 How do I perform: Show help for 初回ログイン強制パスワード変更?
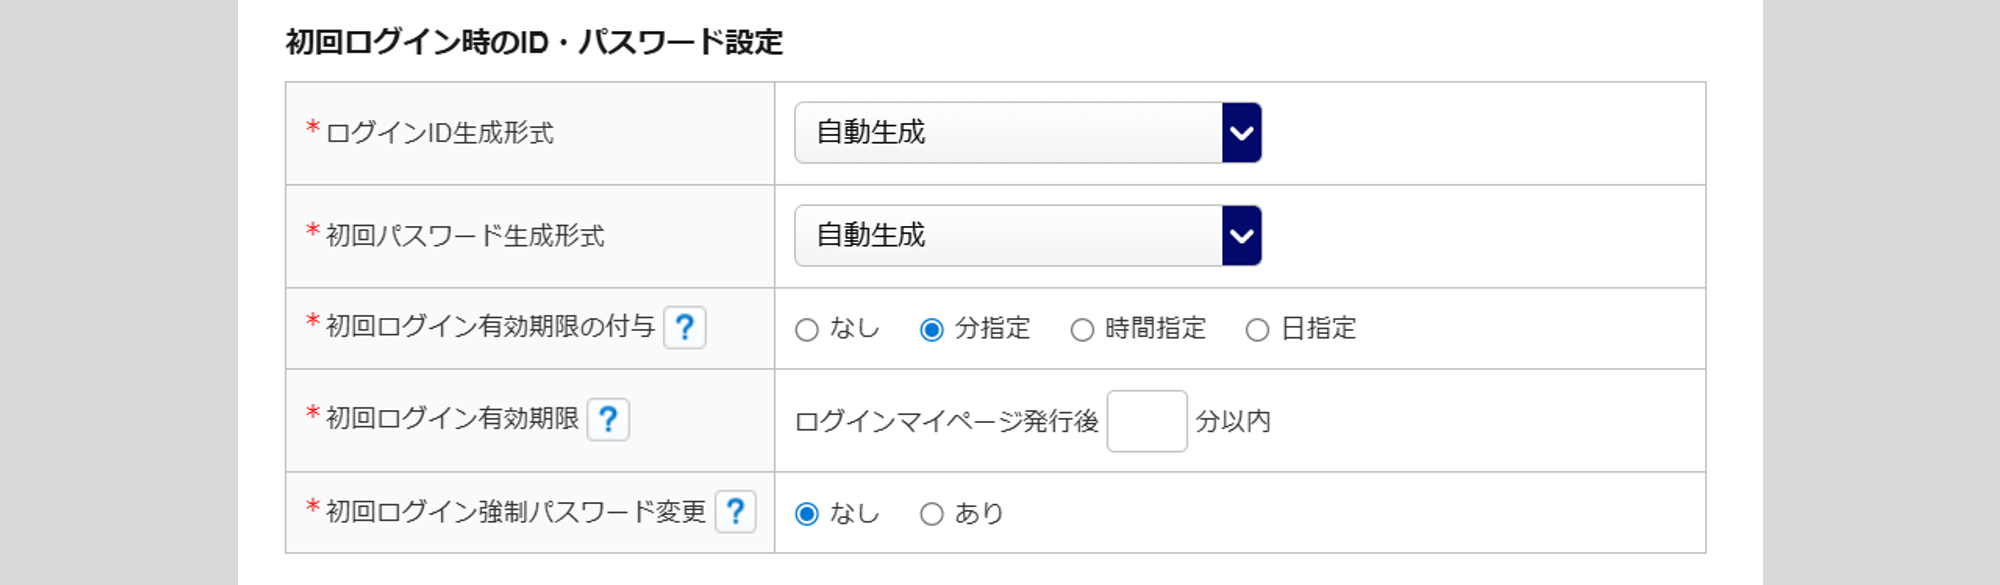click(x=735, y=512)
